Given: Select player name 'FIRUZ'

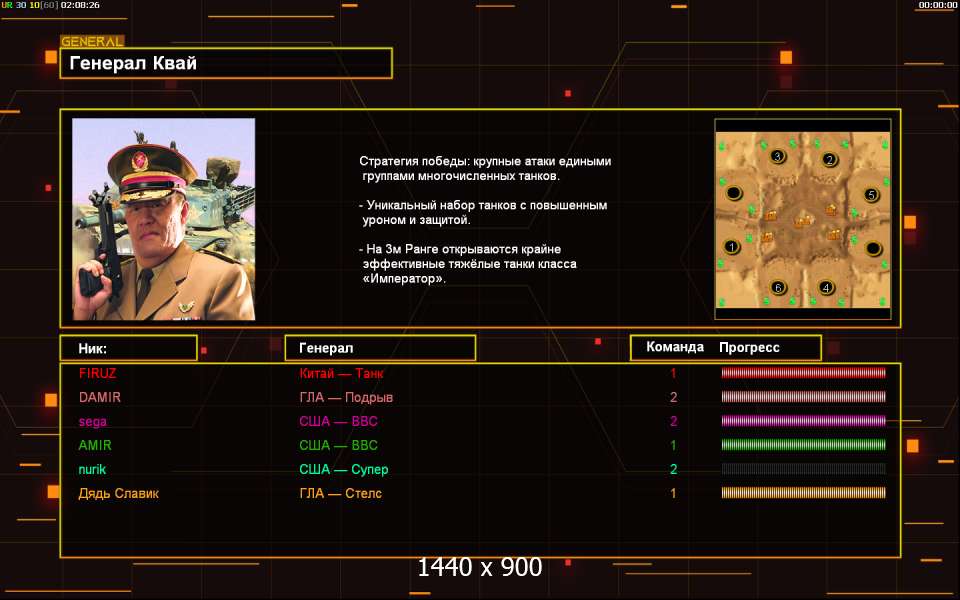Looking at the screenshot, I should (97, 373).
